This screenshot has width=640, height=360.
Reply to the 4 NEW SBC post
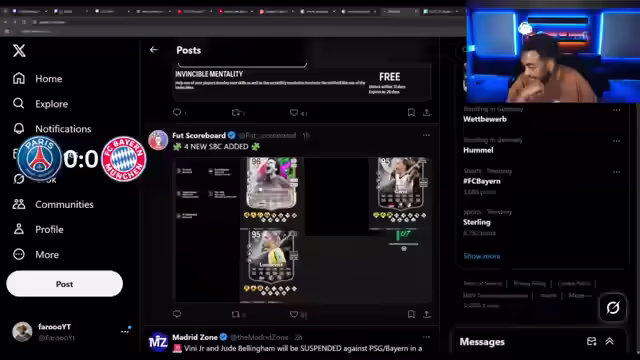pyautogui.click(x=177, y=314)
